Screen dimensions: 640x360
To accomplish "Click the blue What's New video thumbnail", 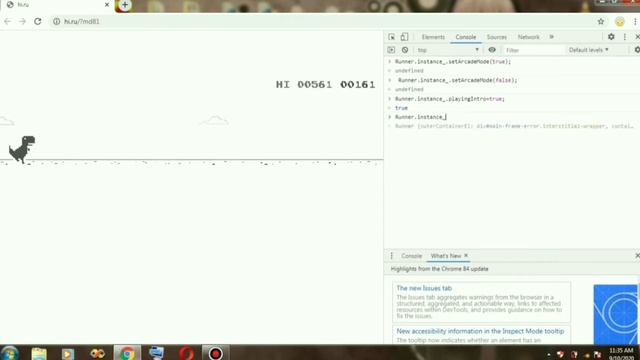I will click(616, 314).
